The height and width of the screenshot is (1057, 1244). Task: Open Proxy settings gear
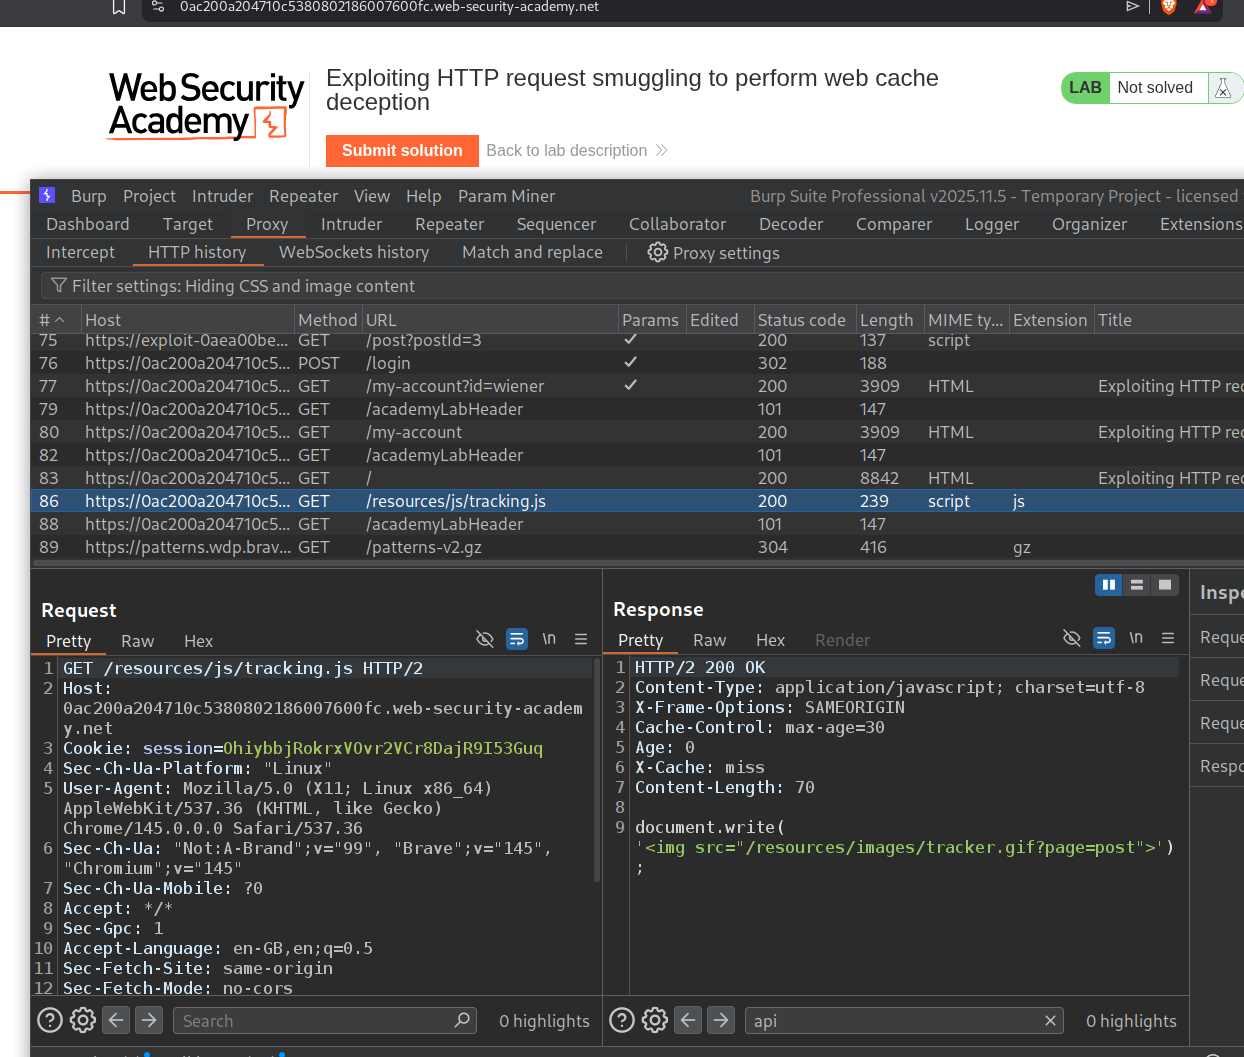657,252
